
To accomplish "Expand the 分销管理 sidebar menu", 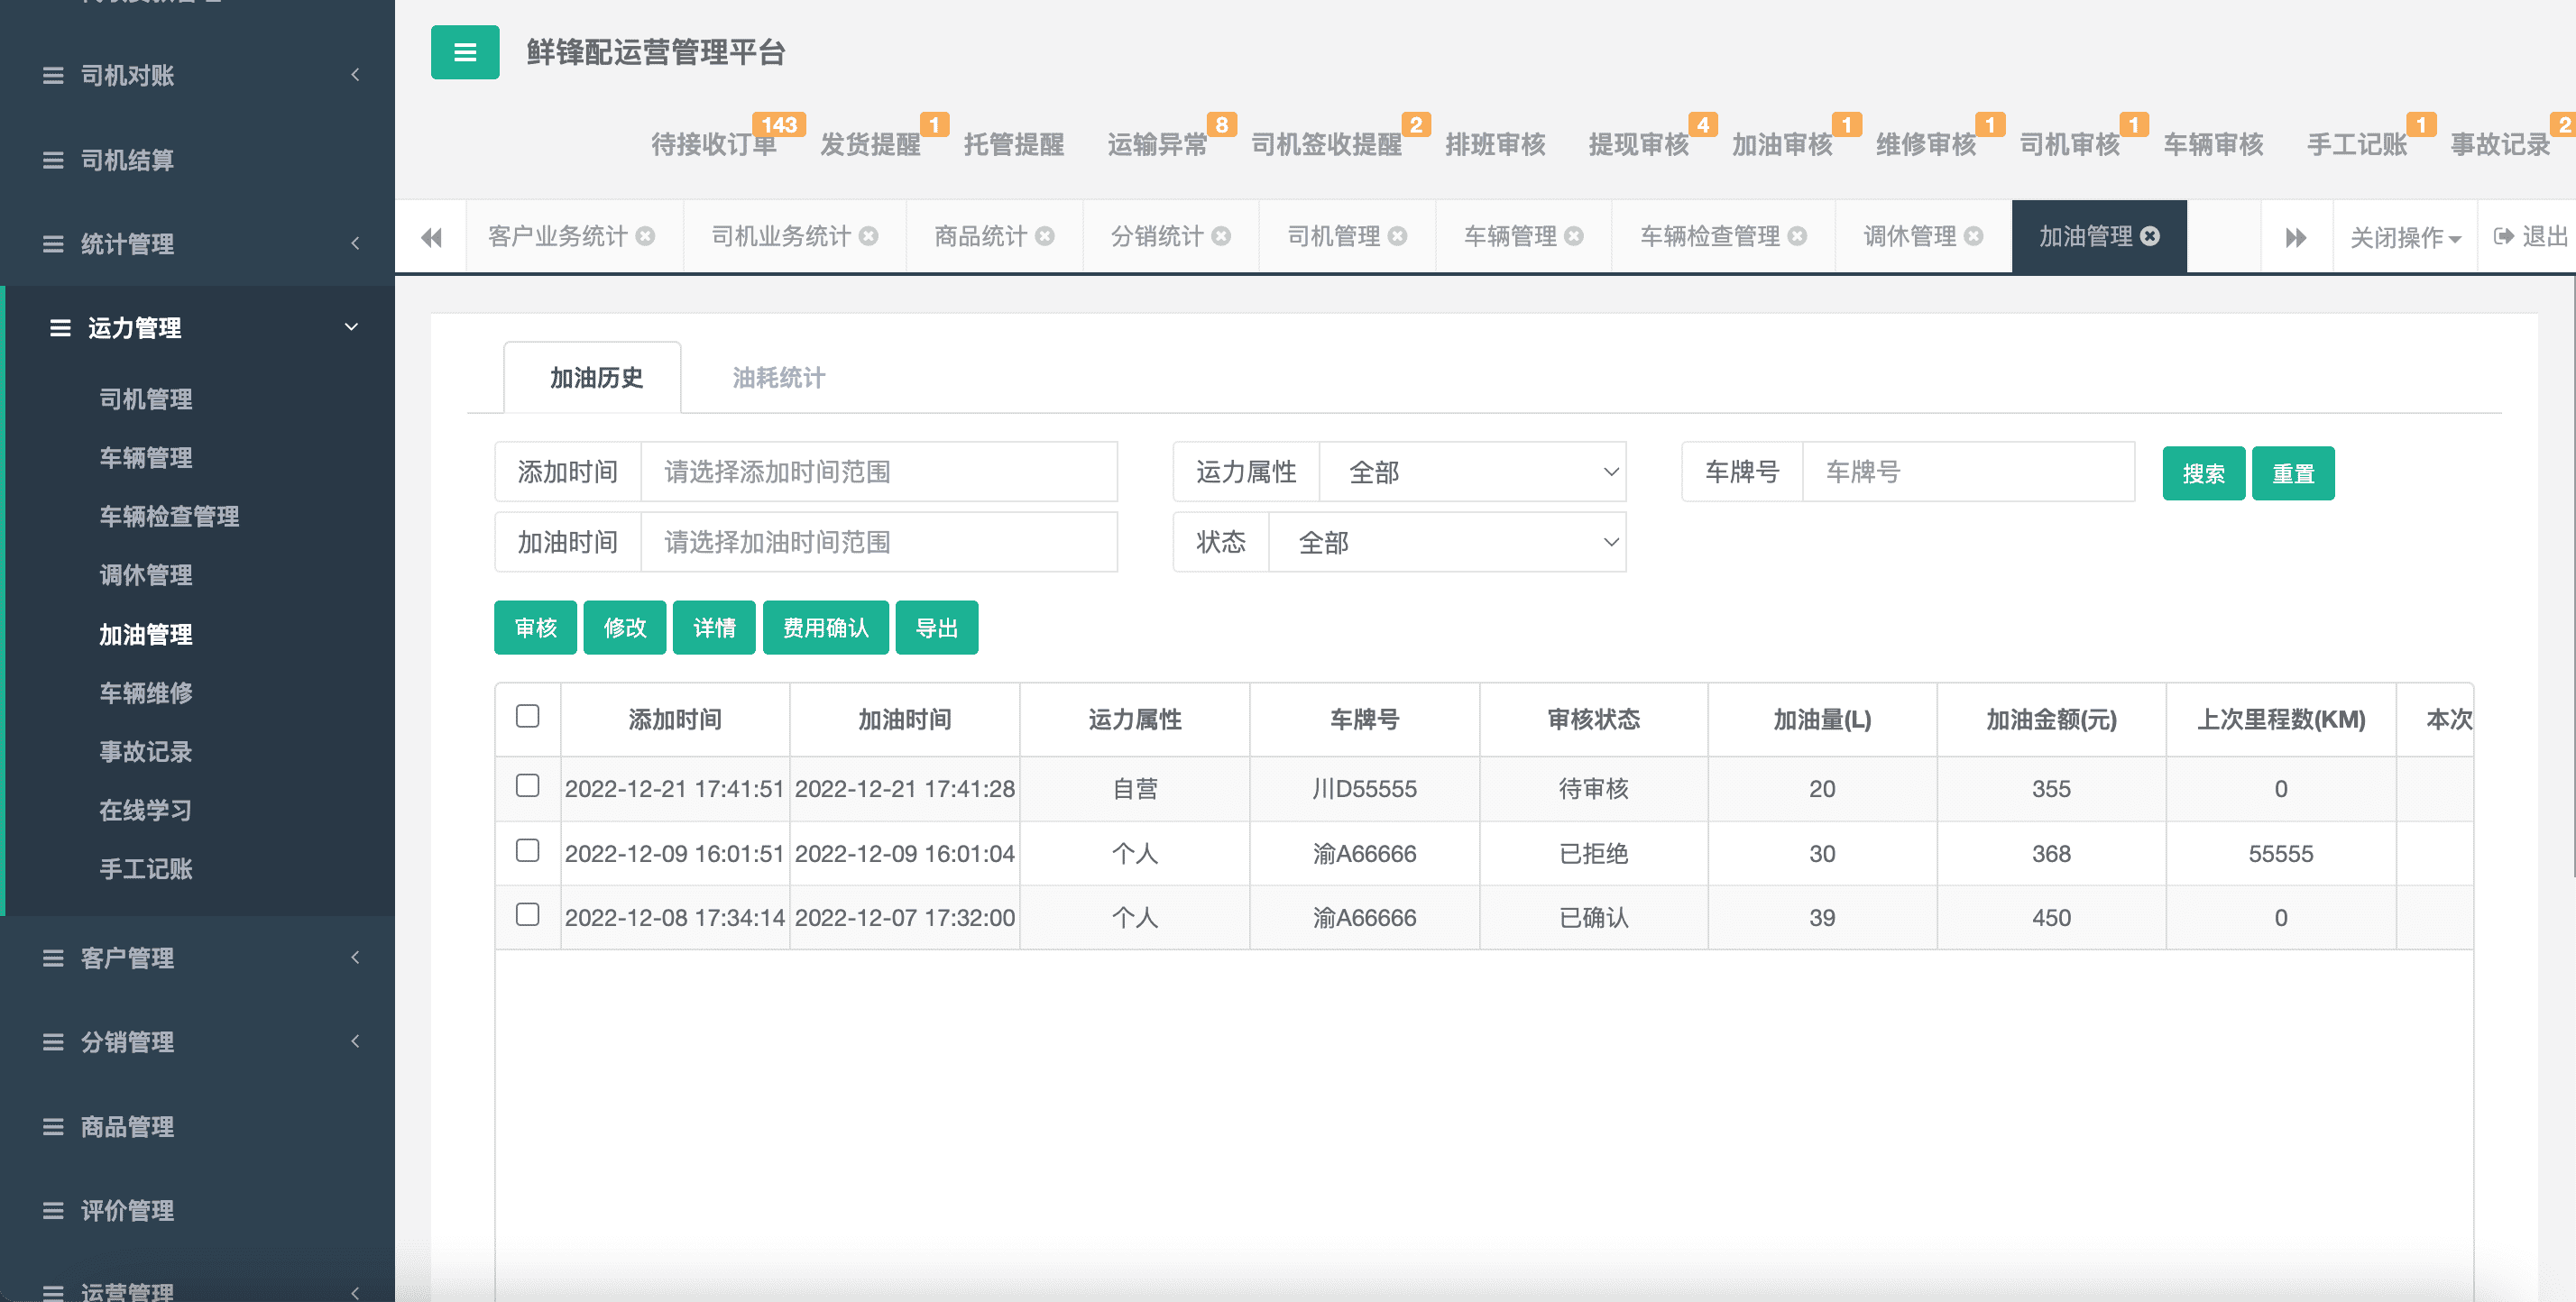I will point(355,1041).
